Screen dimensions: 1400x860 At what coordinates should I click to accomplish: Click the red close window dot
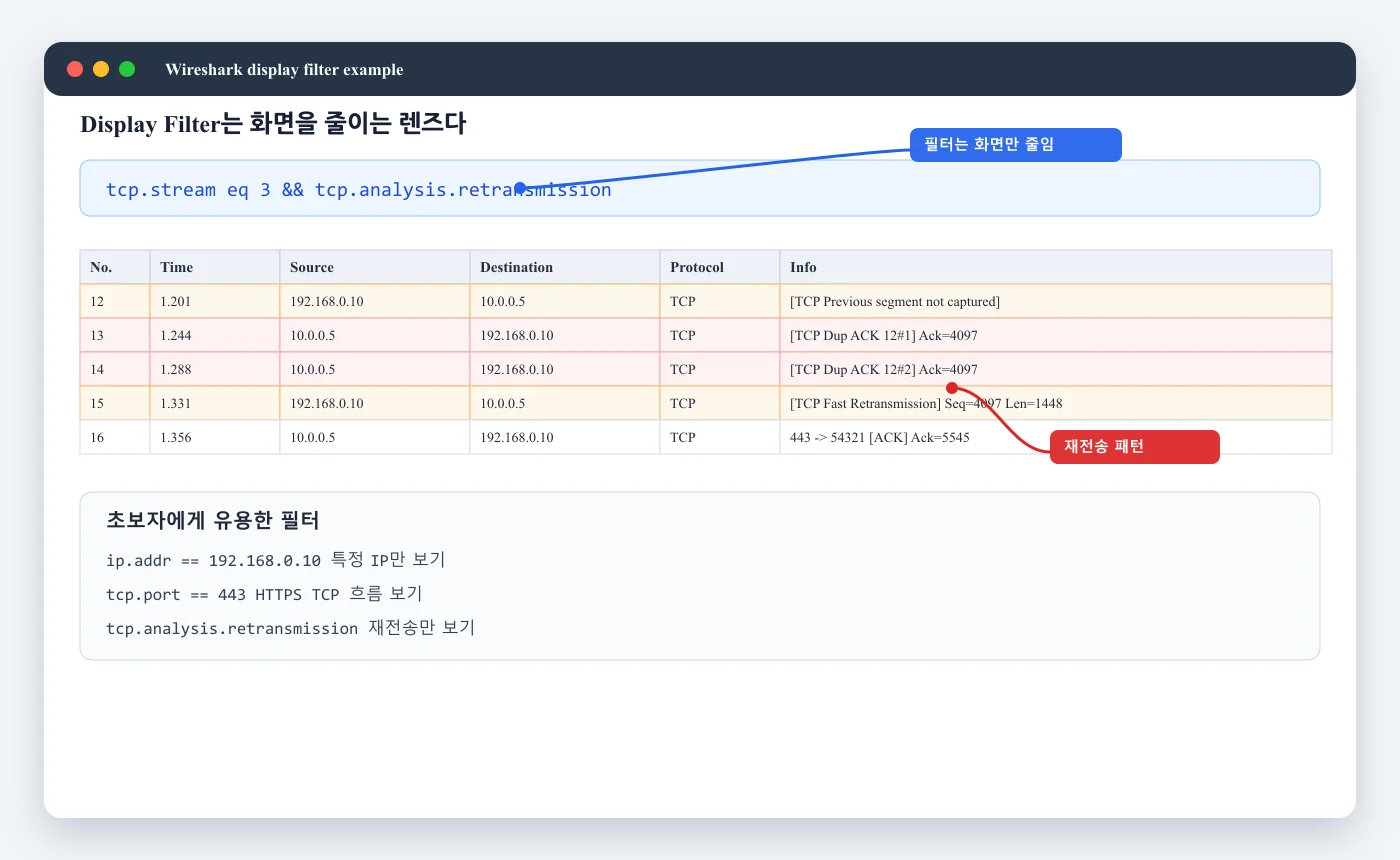(75, 69)
